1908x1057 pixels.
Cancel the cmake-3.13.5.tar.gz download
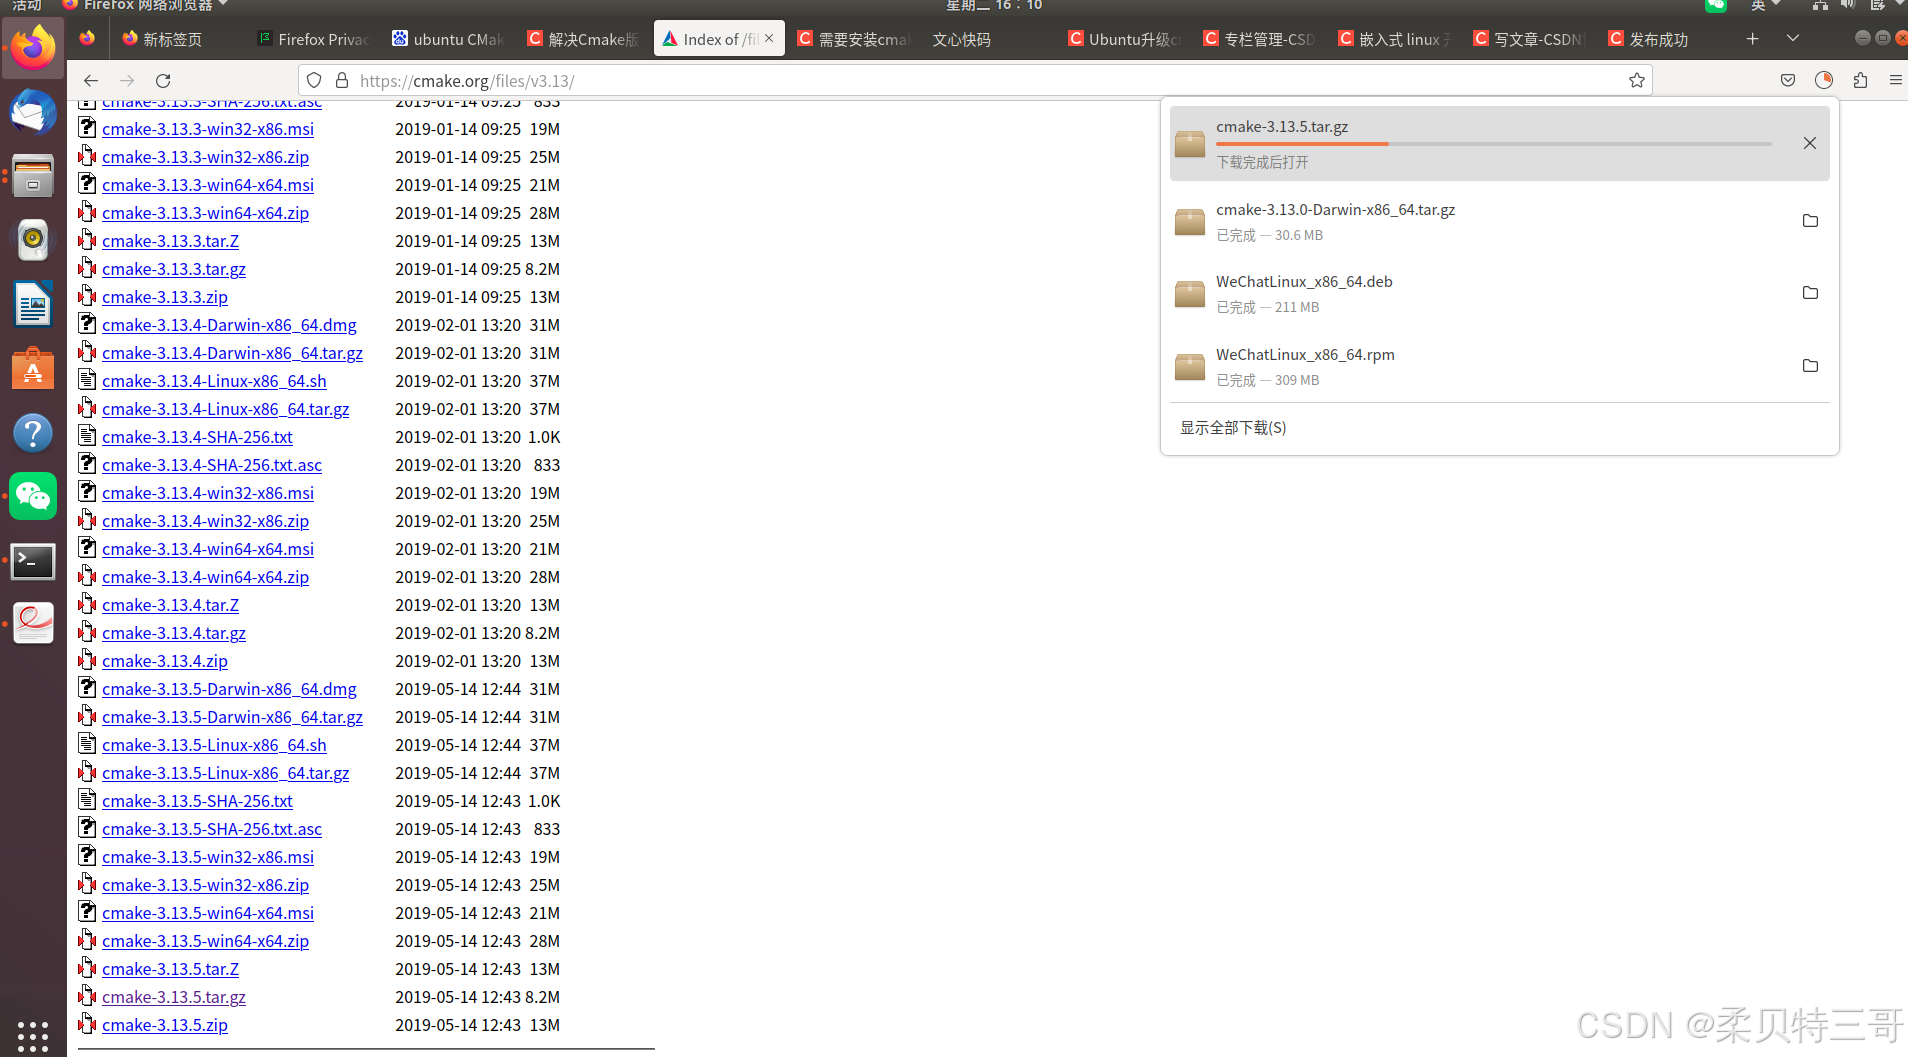[x=1809, y=143]
